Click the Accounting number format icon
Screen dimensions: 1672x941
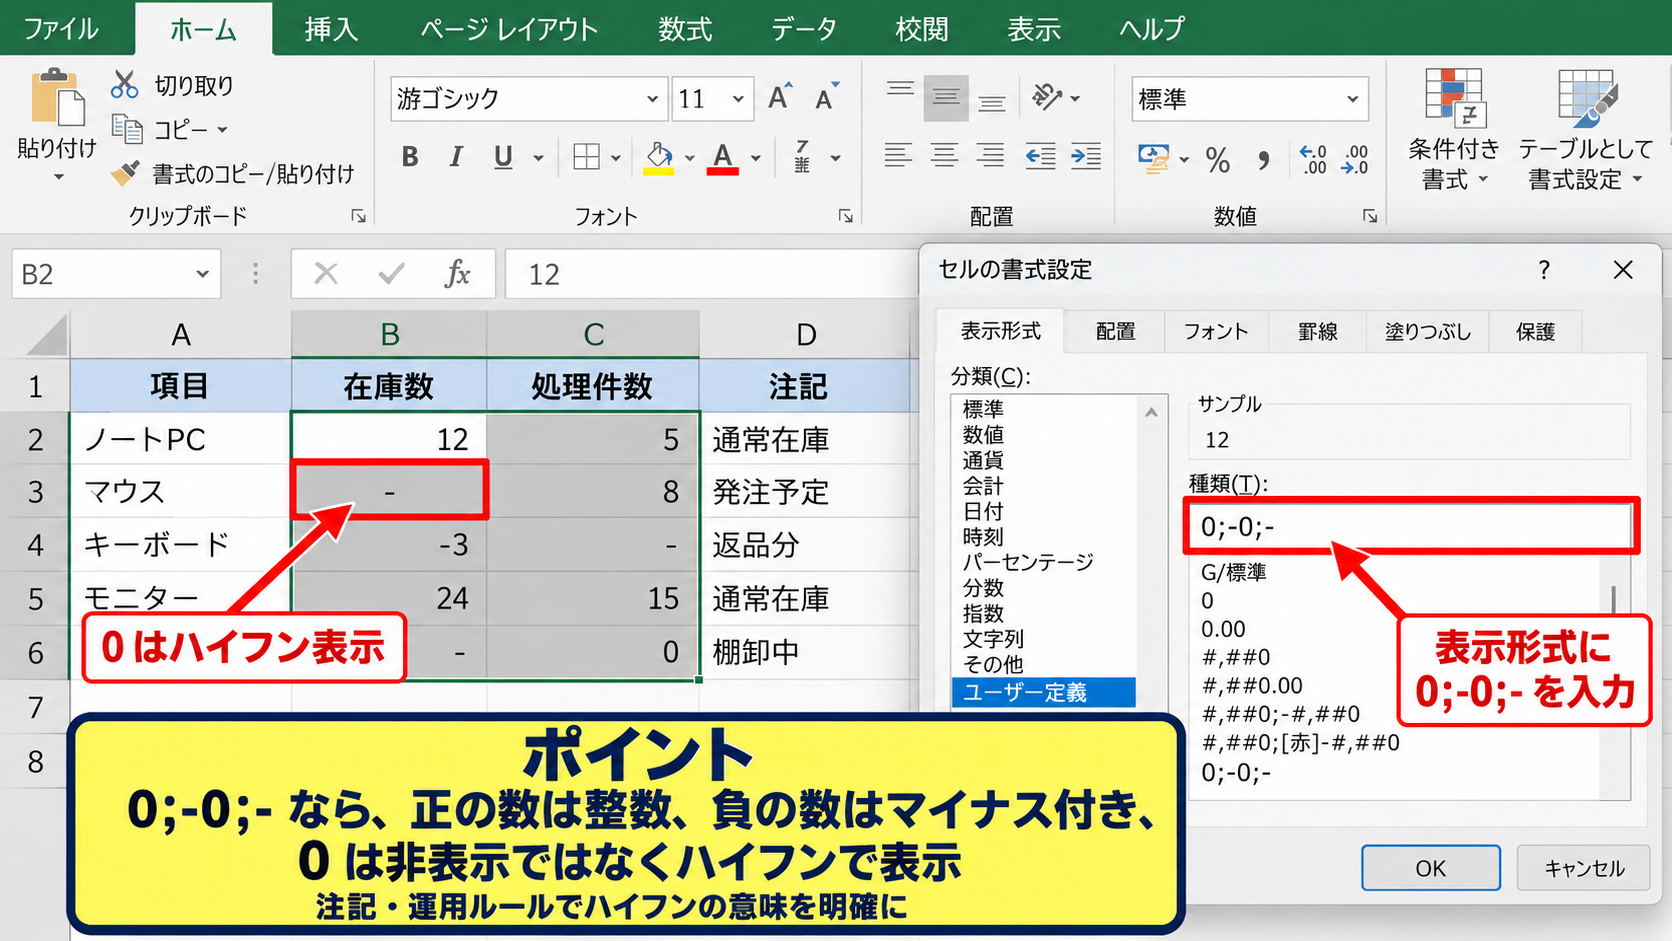coord(1153,158)
